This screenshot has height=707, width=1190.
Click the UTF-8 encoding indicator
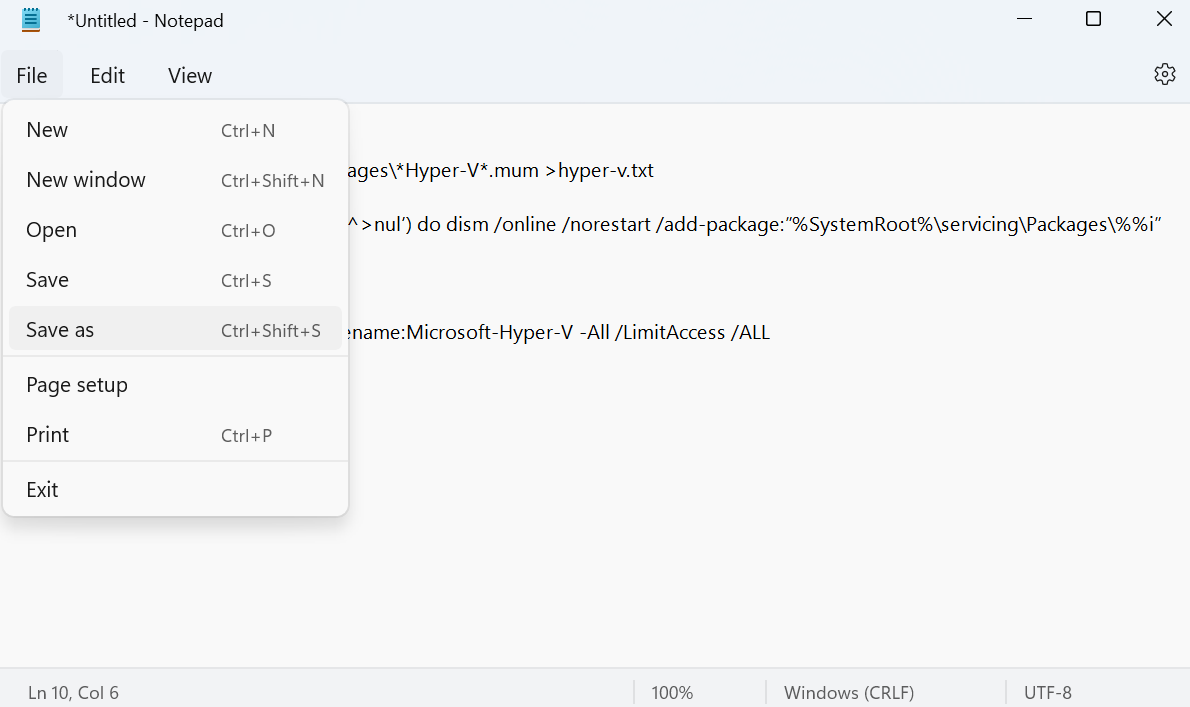tap(1047, 693)
